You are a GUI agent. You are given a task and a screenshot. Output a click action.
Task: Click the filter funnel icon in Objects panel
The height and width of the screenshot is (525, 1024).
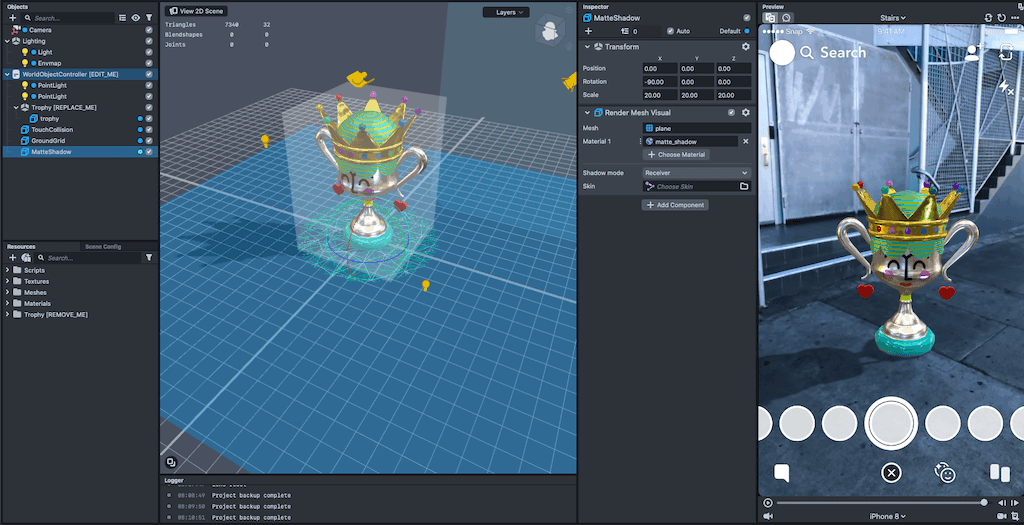(149, 18)
